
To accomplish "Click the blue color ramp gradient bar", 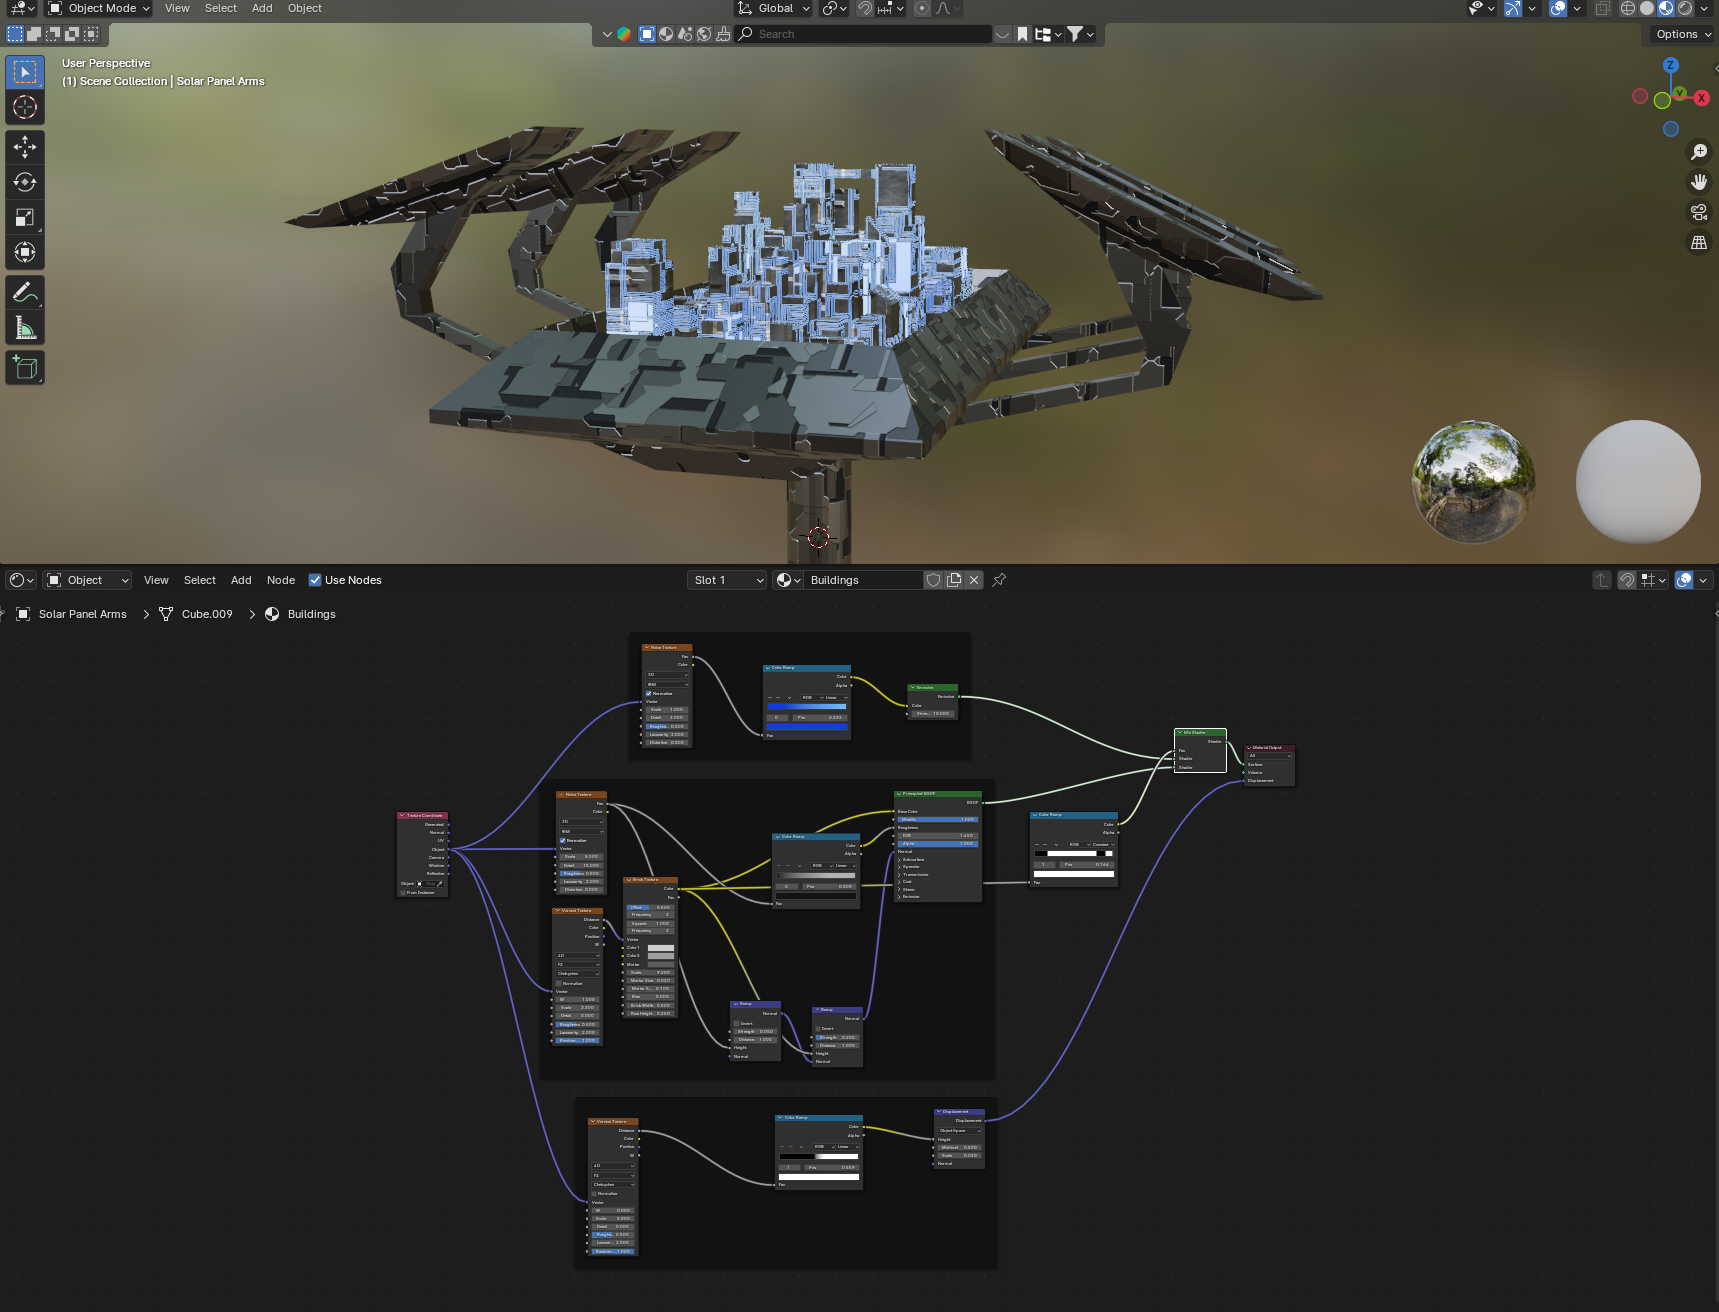I will click(x=806, y=707).
